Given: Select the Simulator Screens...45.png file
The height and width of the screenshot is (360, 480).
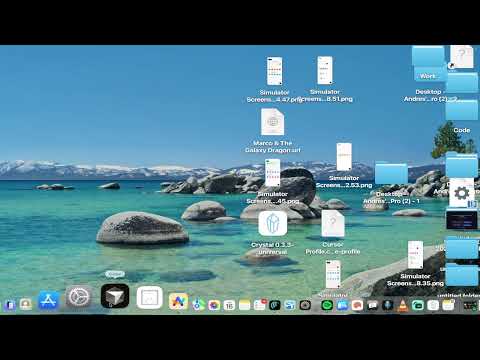Looking at the screenshot, I should click(273, 173).
